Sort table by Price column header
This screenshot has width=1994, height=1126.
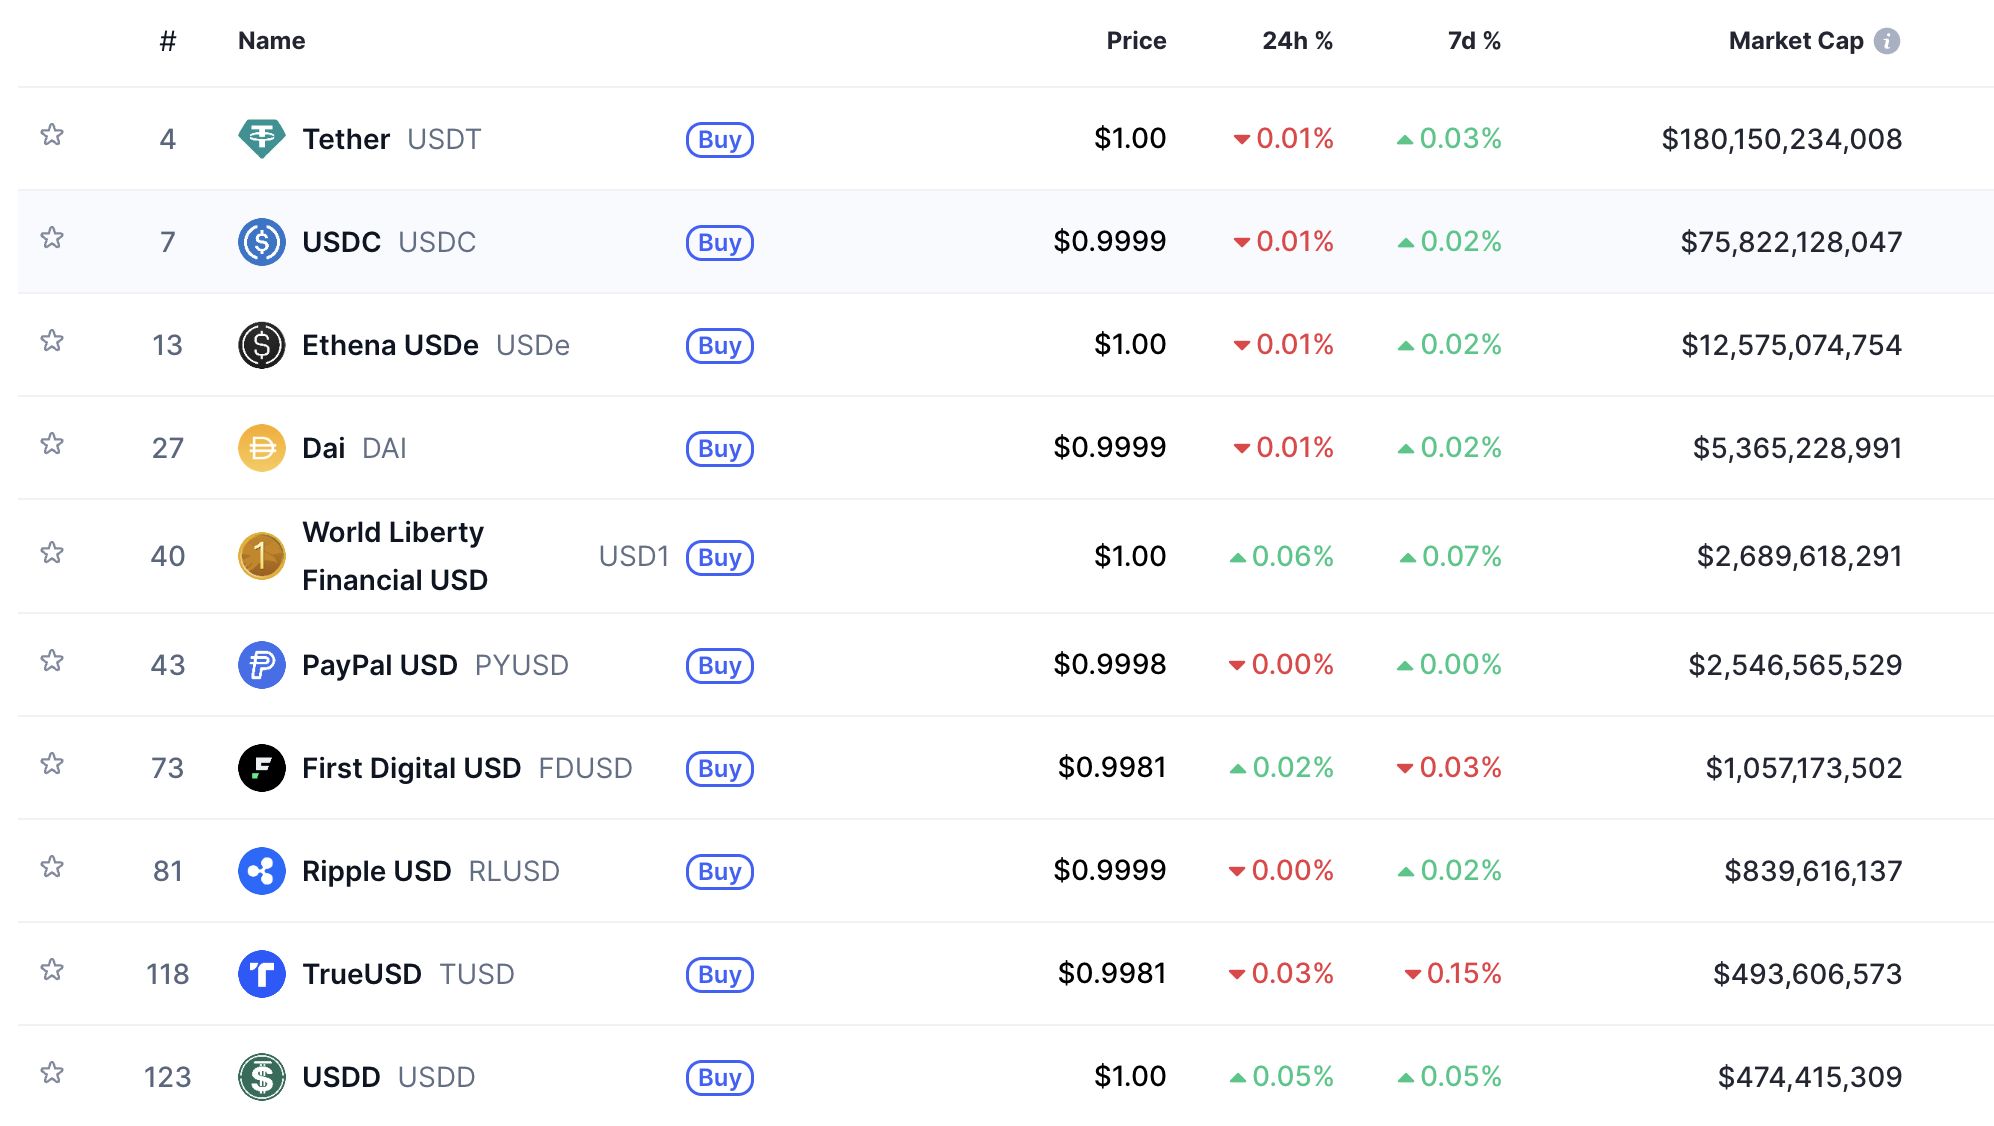tap(1135, 41)
